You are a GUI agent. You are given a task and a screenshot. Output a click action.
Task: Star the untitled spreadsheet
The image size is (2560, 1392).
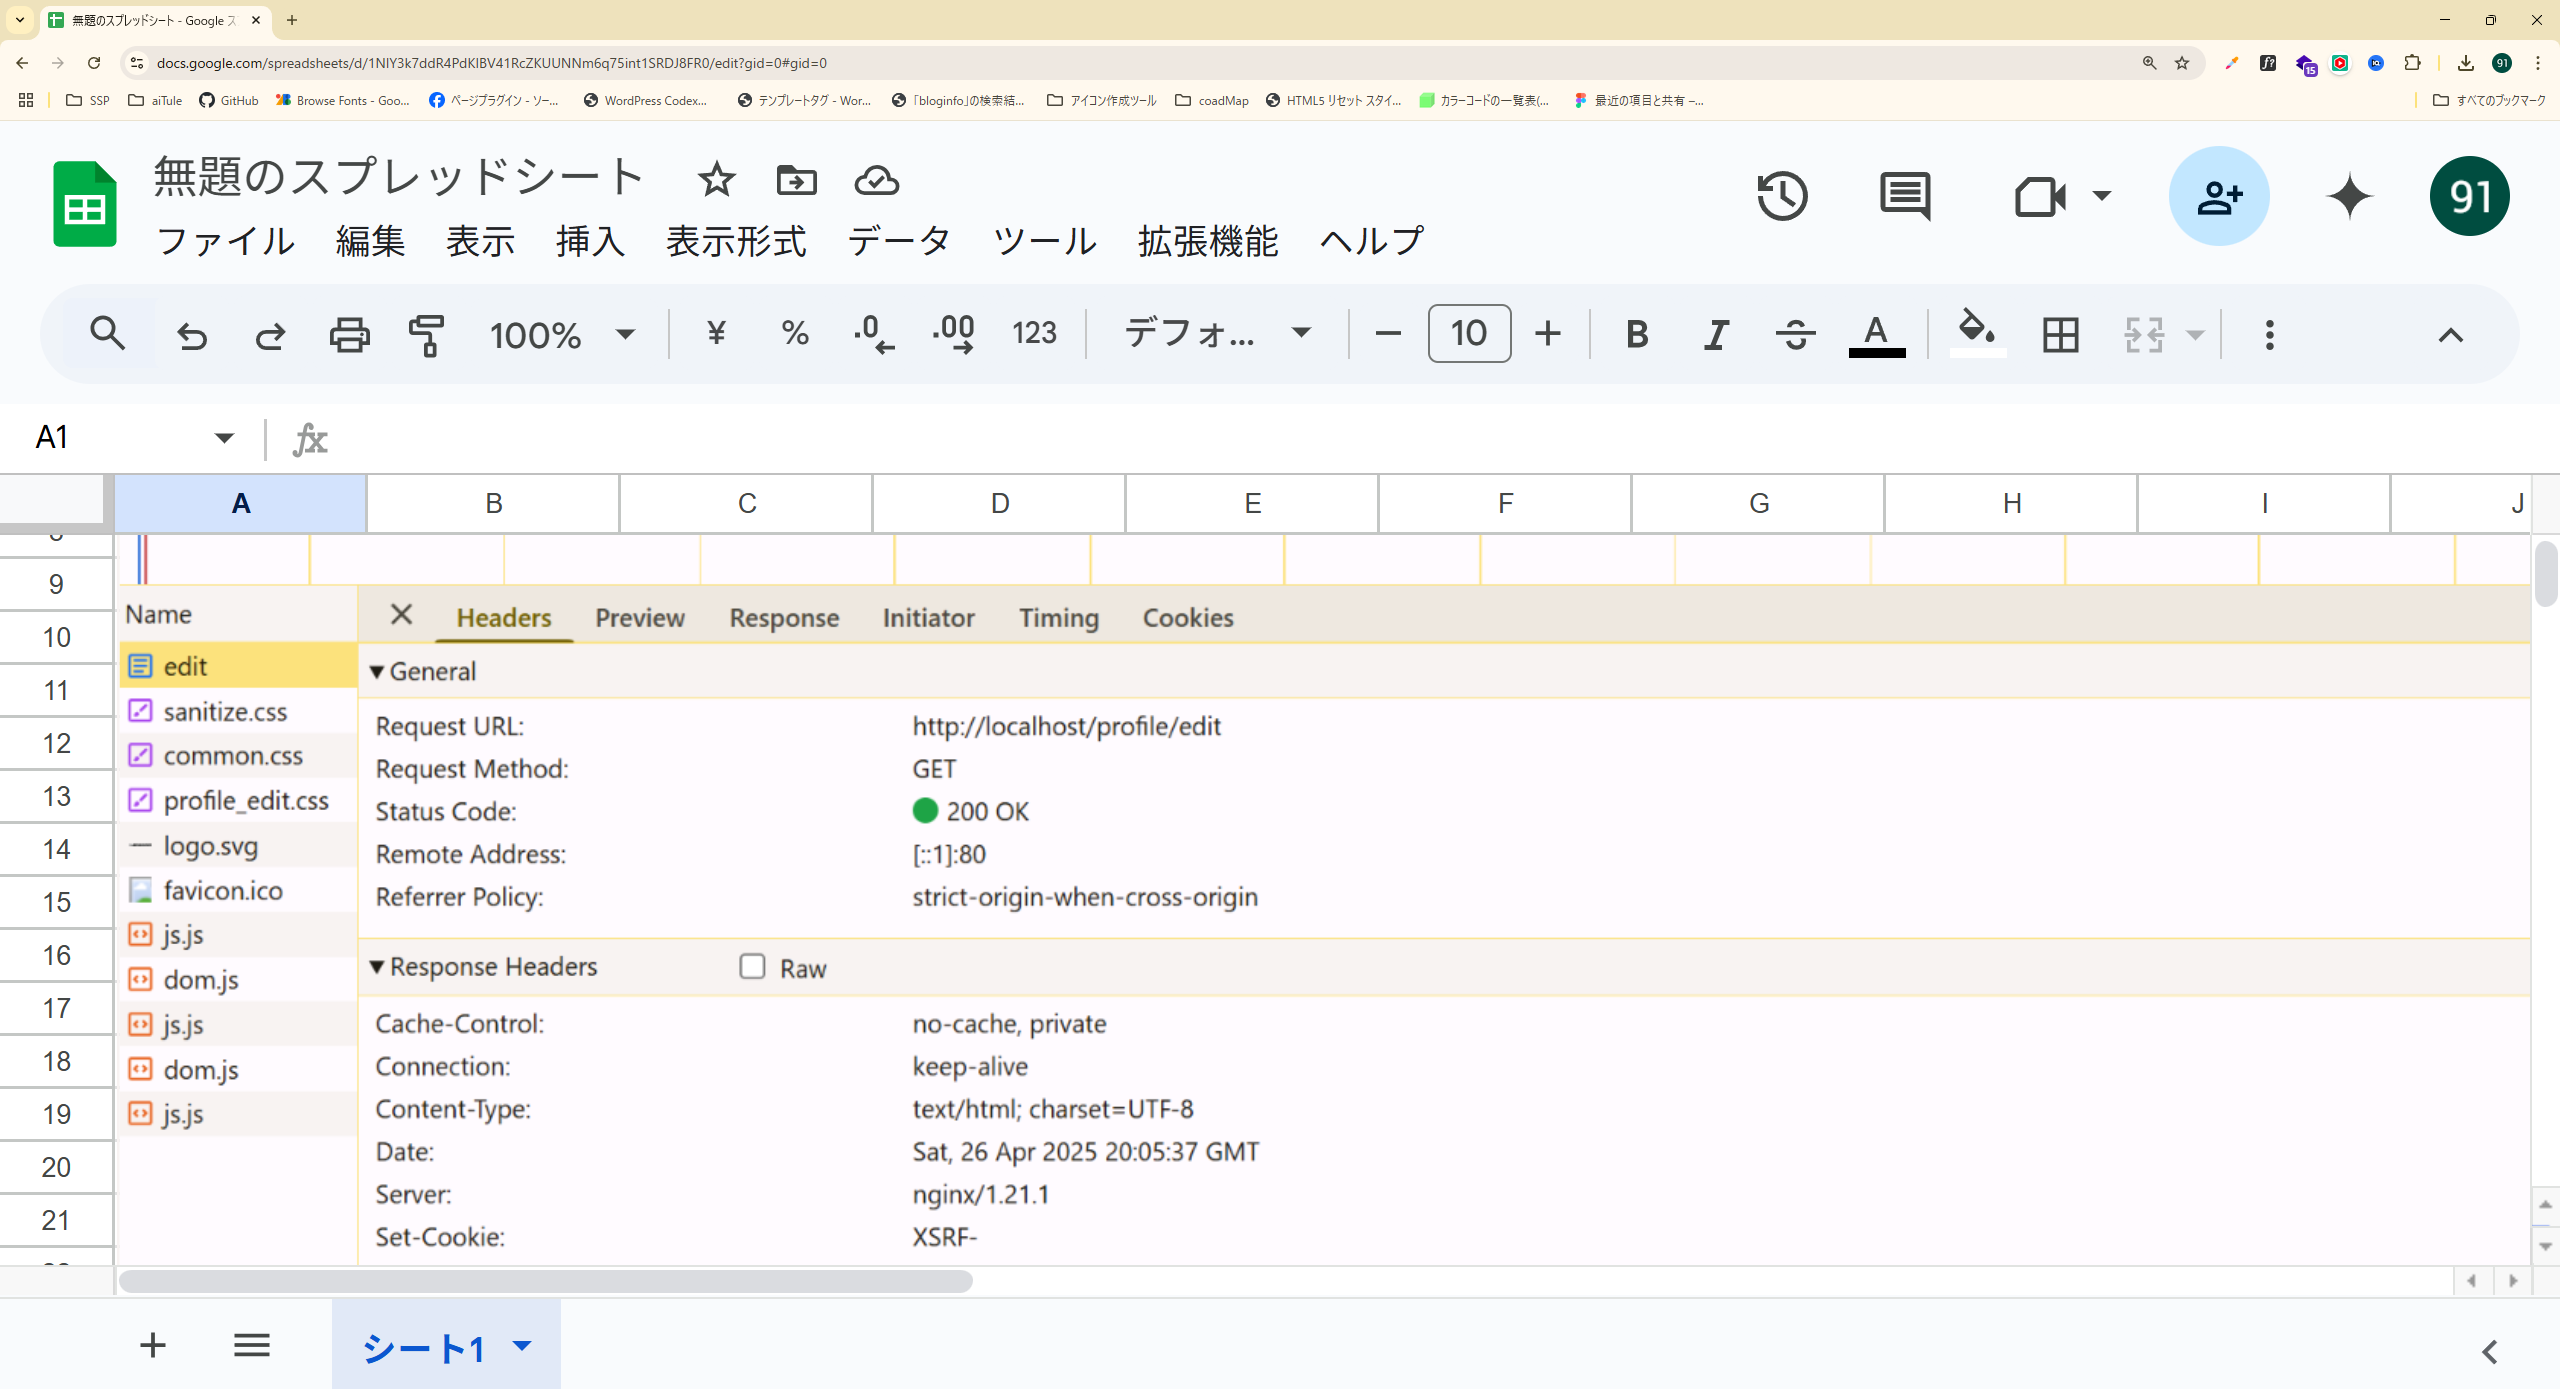[716, 180]
